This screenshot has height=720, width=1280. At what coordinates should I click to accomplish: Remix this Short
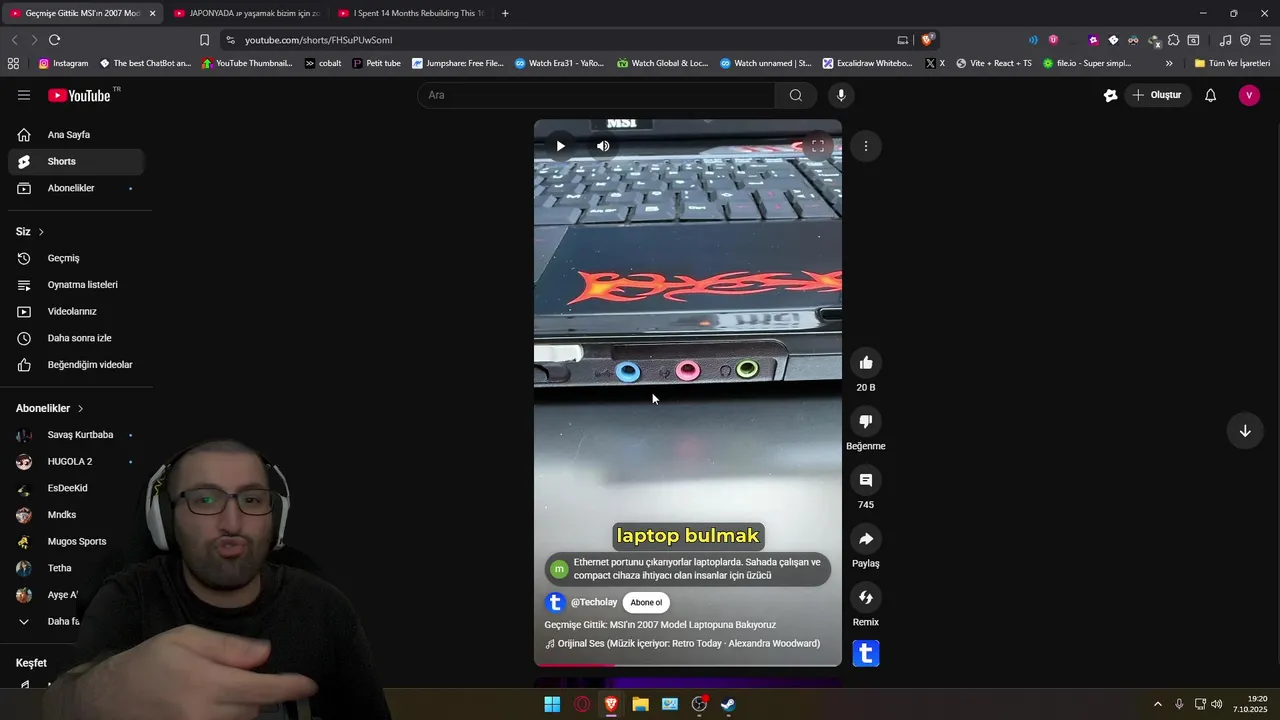866,597
